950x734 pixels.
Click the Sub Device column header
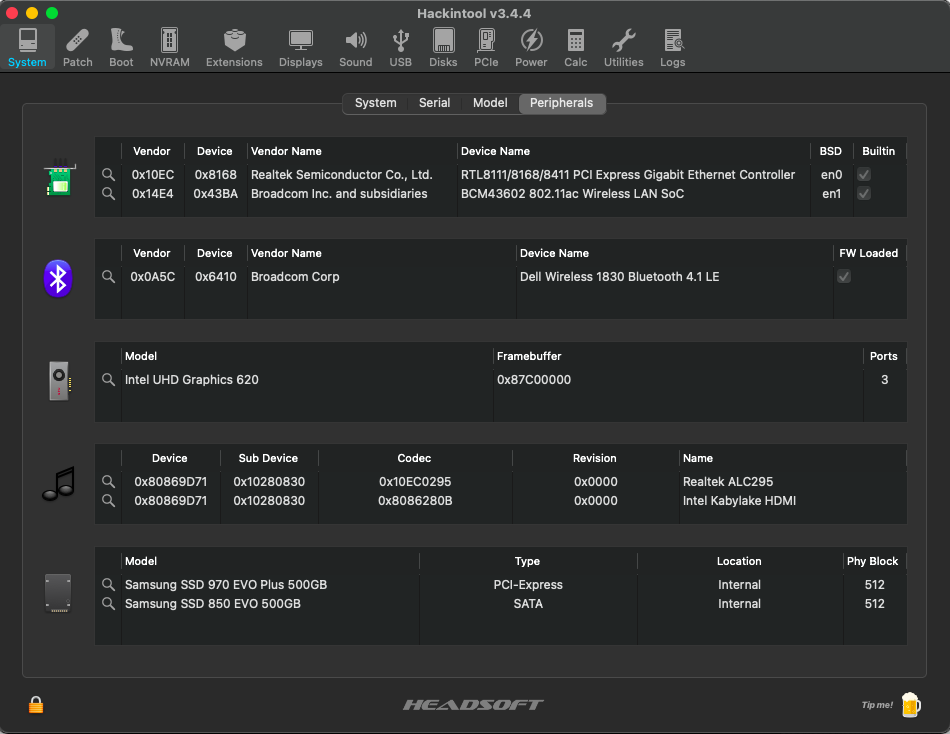click(268, 458)
